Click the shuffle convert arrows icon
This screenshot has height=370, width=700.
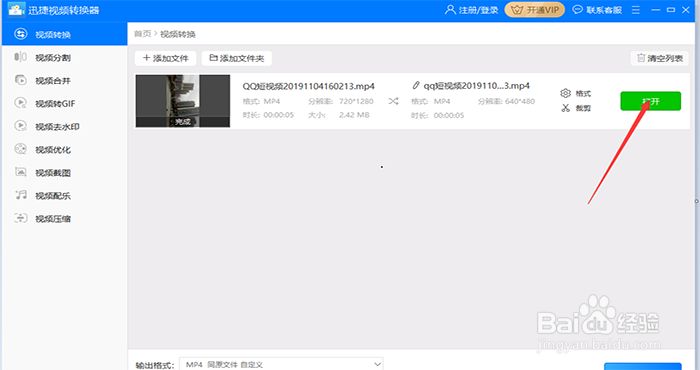pyautogui.click(x=393, y=101)
